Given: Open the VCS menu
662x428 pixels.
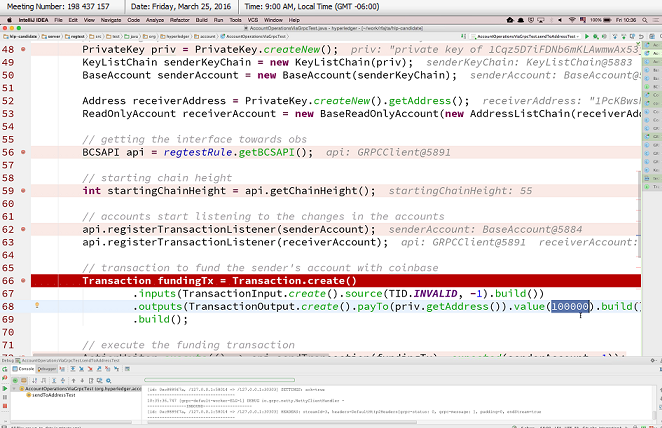Looking at the screenshot, I should point(252,20).
